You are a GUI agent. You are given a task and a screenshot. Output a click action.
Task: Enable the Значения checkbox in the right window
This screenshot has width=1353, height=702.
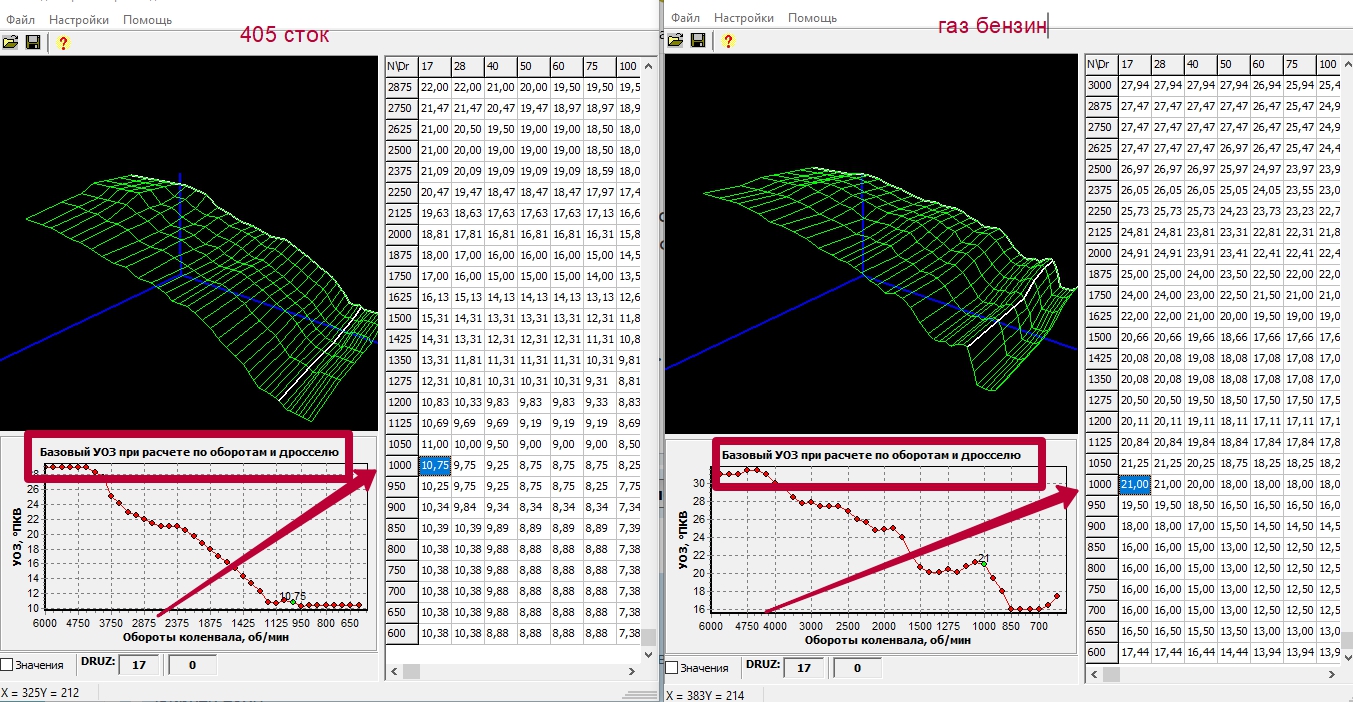(672, 667)
